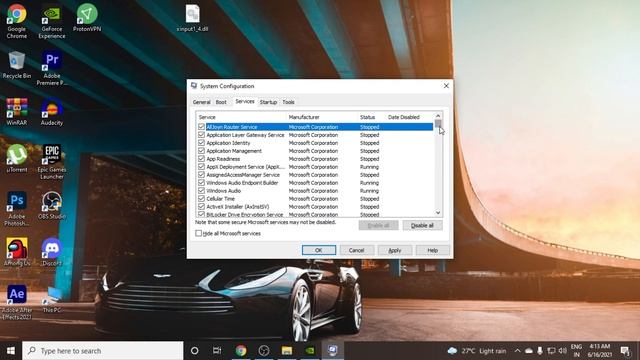Viewport: 640px width, 360px height.
Task: Open Discord desktop shortcut
Action: [x=52, y=252]
